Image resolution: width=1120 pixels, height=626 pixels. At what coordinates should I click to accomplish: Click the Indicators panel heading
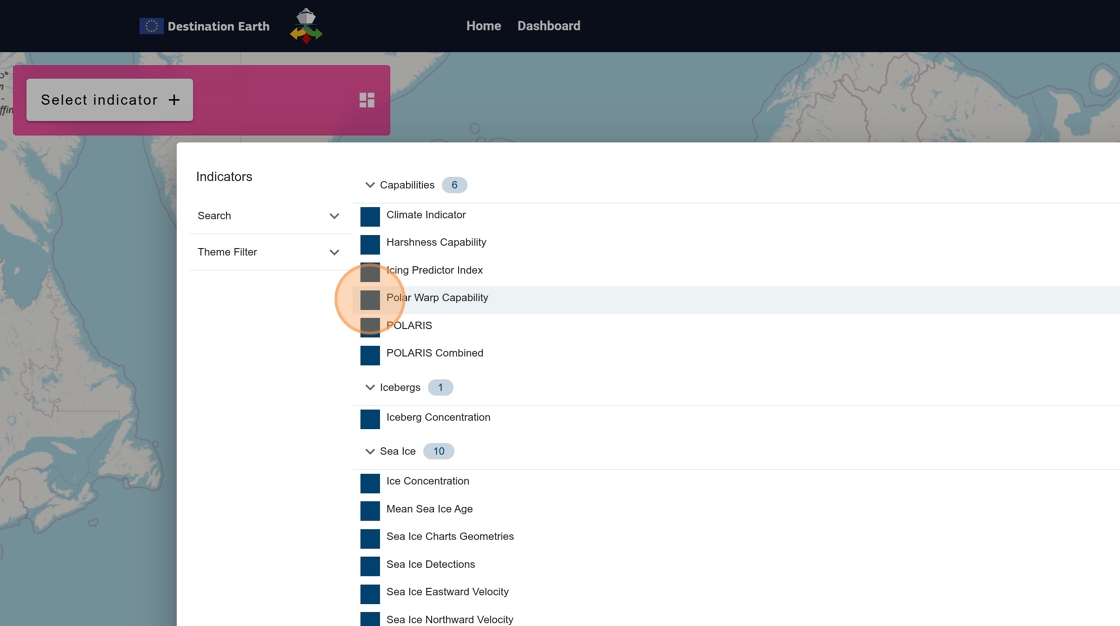[224, 177]
